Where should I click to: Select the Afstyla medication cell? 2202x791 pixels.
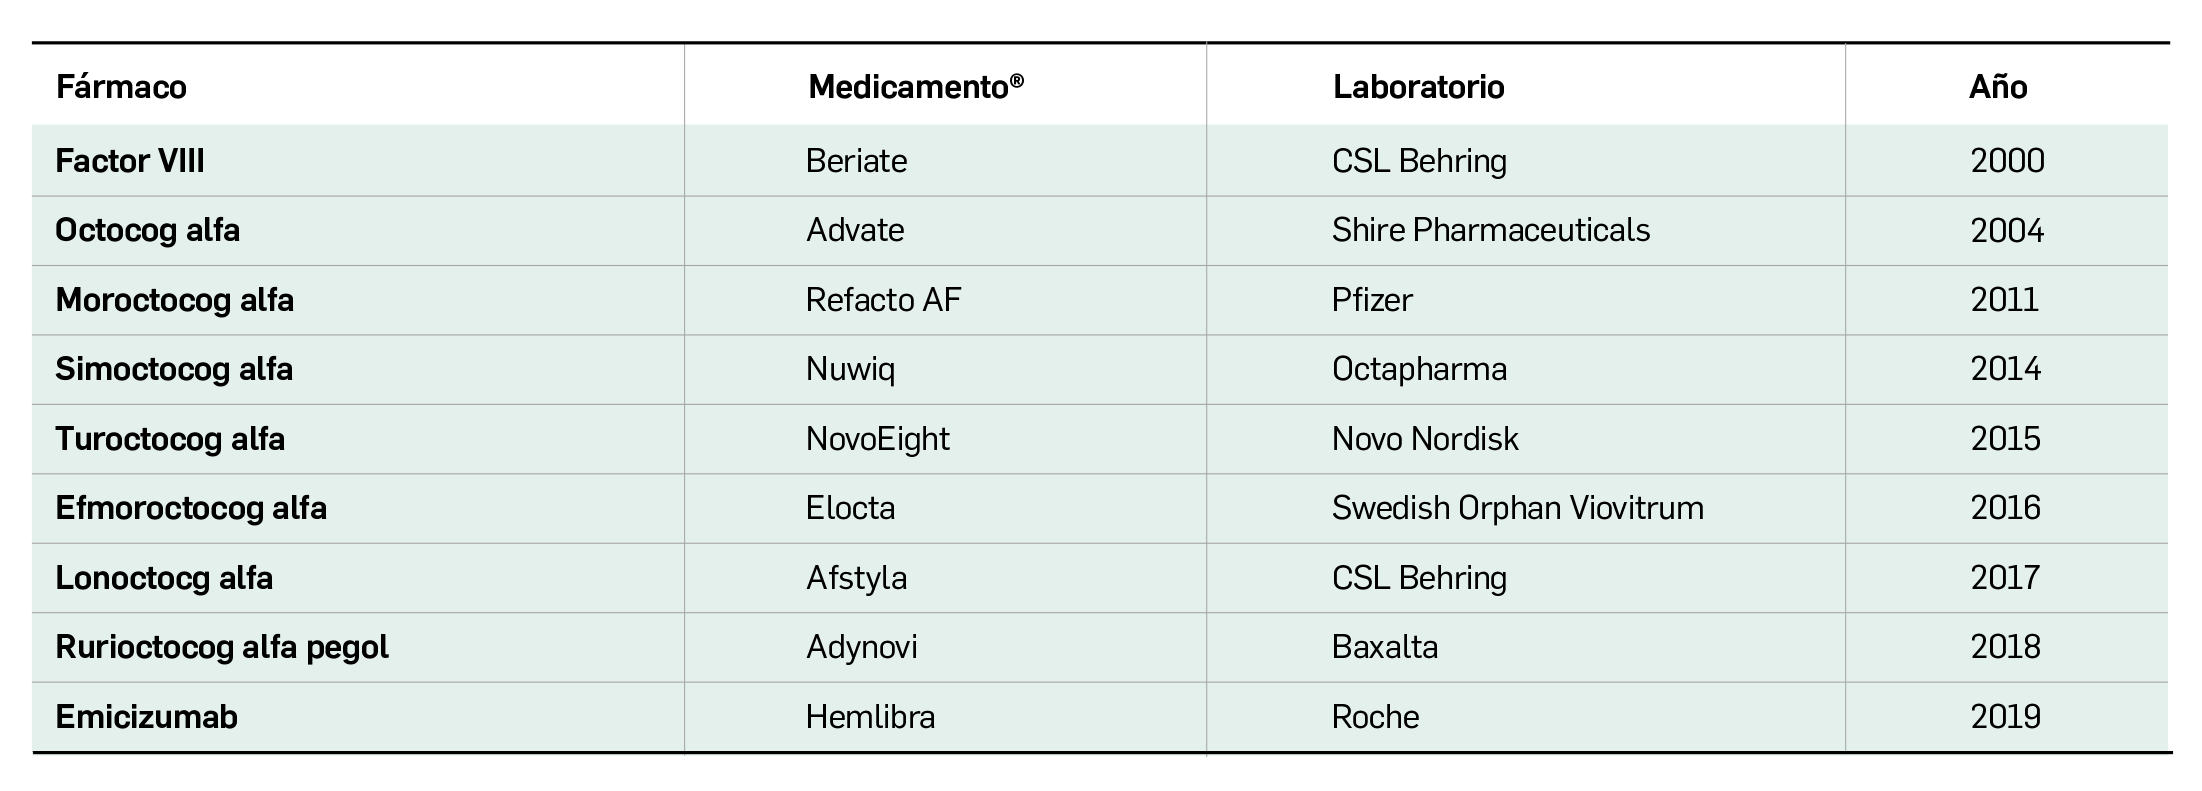click(x=856, y=578)
